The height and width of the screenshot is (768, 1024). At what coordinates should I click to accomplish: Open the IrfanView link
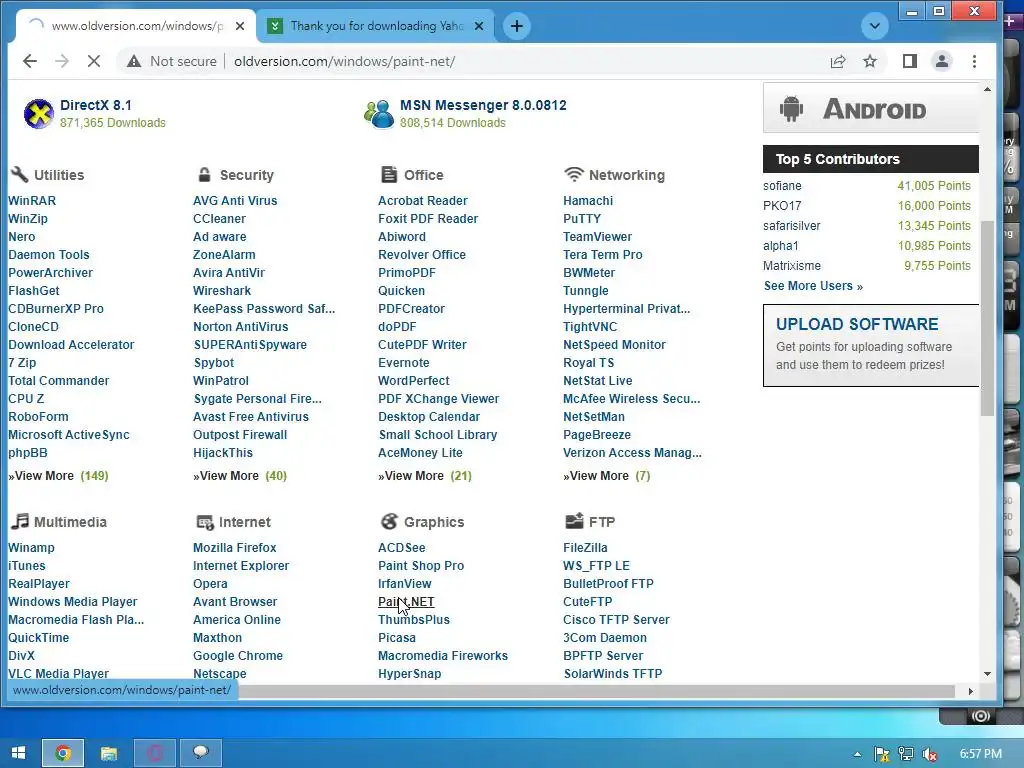[x=405, y=583]
